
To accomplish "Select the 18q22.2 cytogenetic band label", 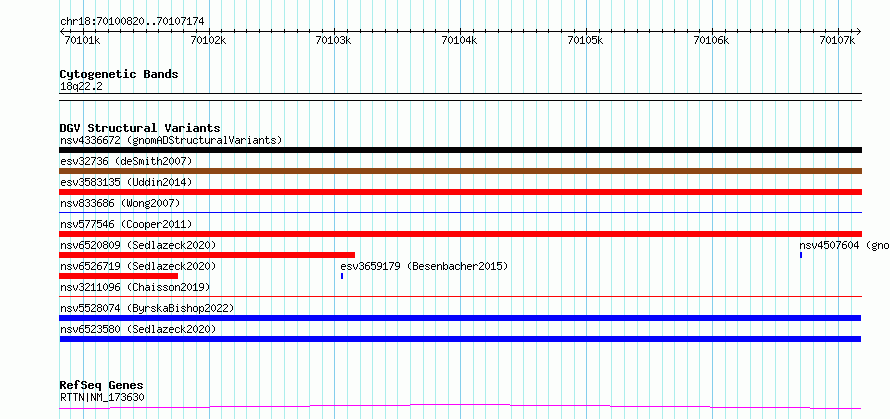I will [81, 86].
